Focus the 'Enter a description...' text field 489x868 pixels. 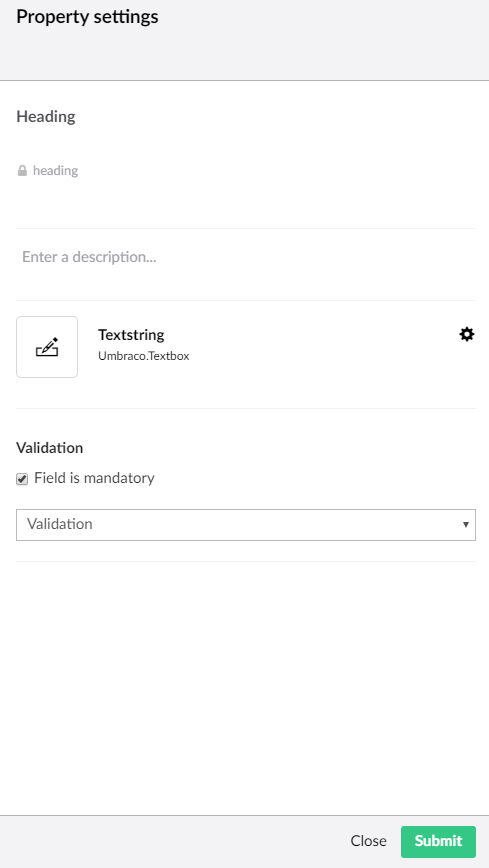coord(246,257)
